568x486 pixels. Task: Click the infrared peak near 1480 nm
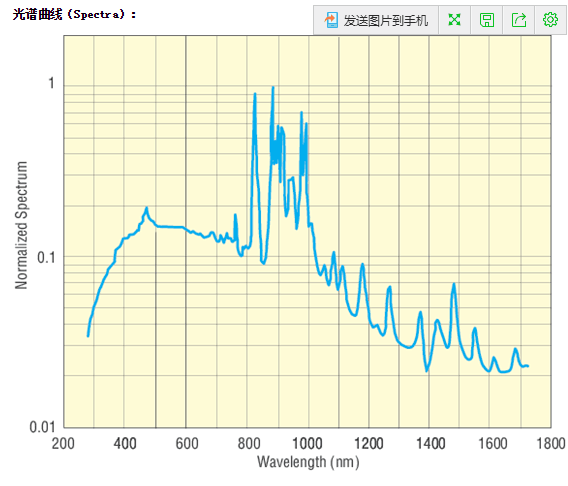[x=454, y=285]
